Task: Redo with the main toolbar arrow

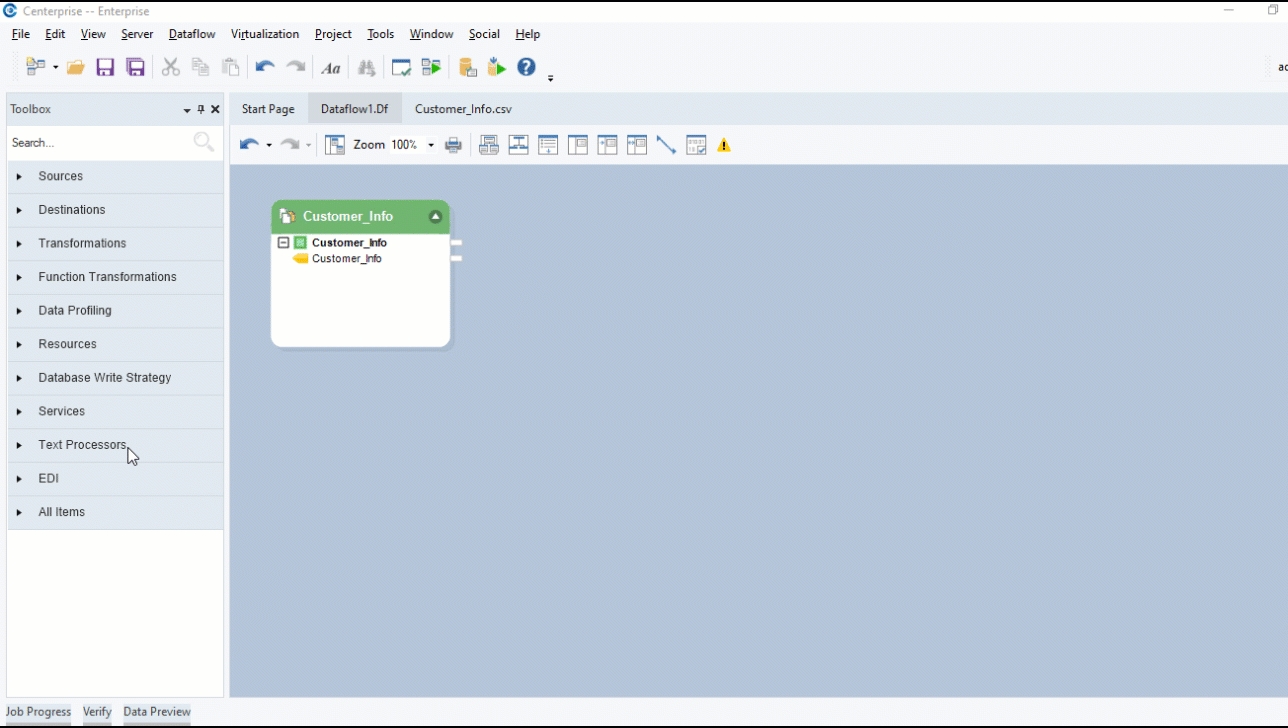Action: tap(296, 68)
